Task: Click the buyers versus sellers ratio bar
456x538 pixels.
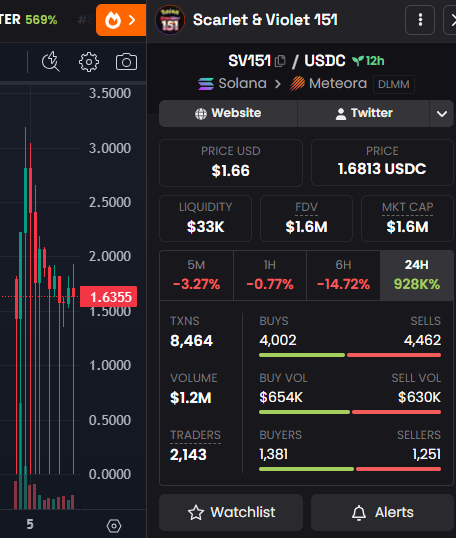Action: click(350, 469)
